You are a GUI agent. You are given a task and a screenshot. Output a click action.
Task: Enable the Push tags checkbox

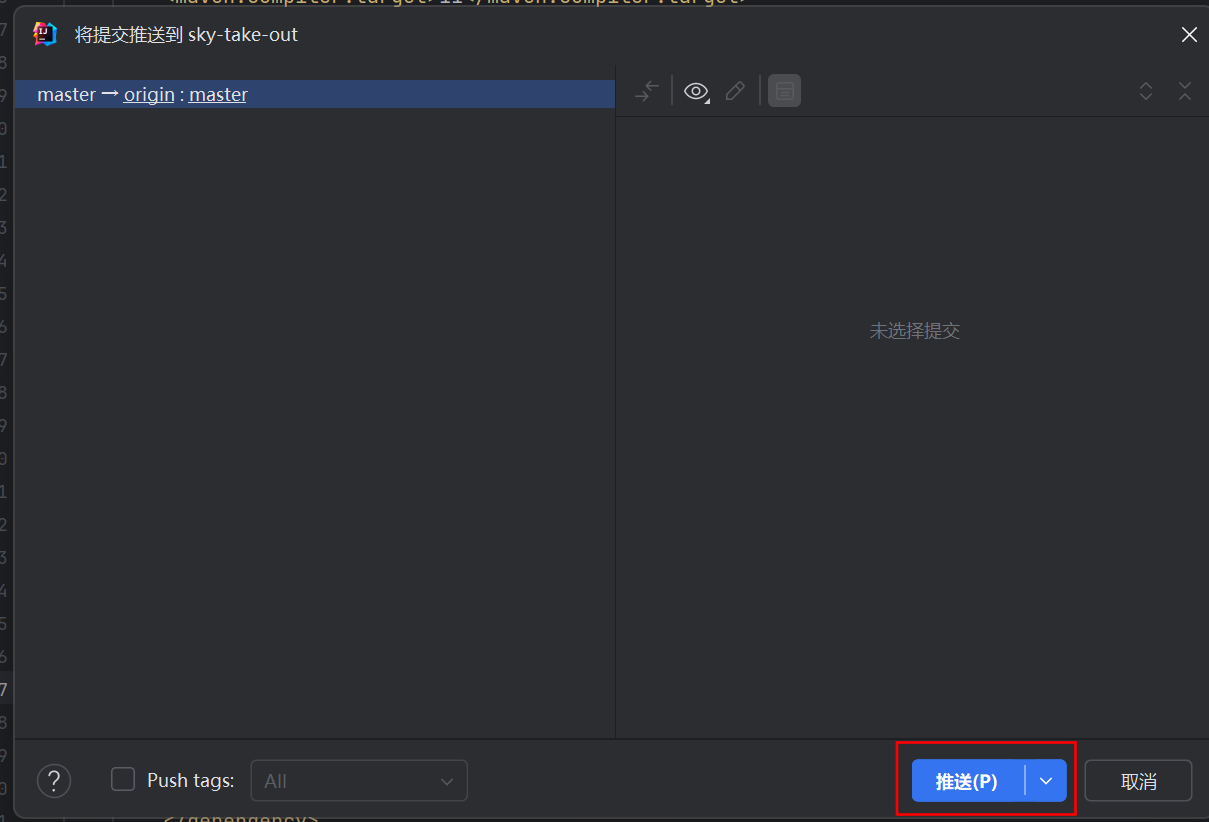123,779
